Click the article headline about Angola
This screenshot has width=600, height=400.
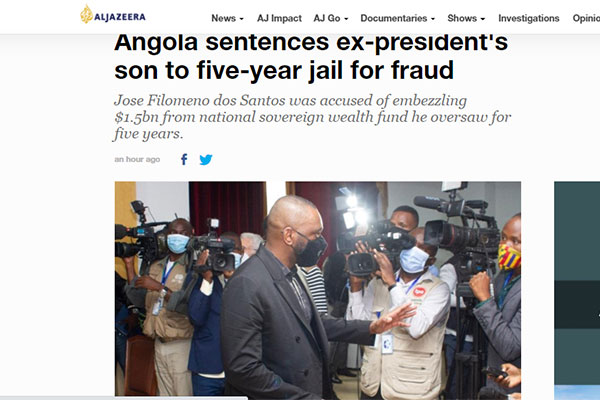click(311, 57)
